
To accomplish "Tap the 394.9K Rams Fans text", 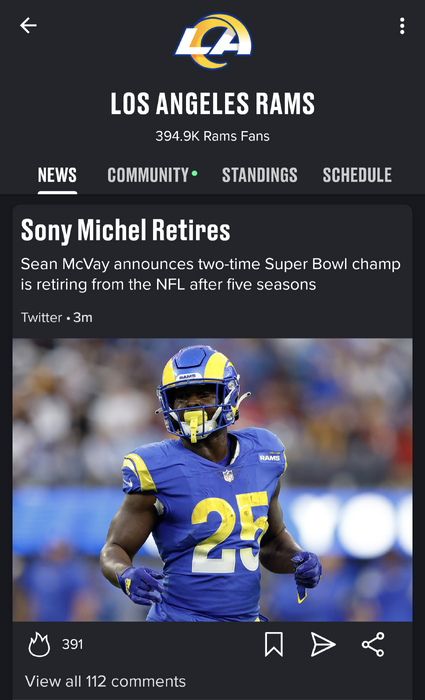I will 212,136.
